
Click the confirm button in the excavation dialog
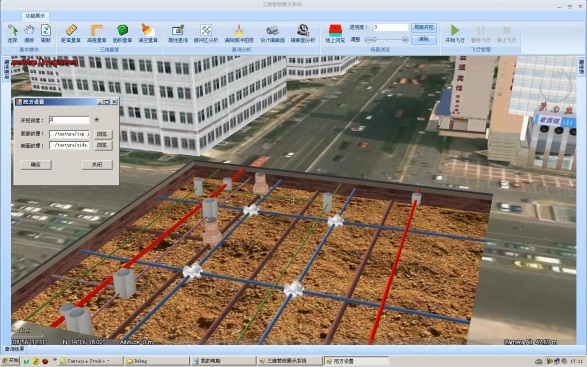[x=36, y=164]
